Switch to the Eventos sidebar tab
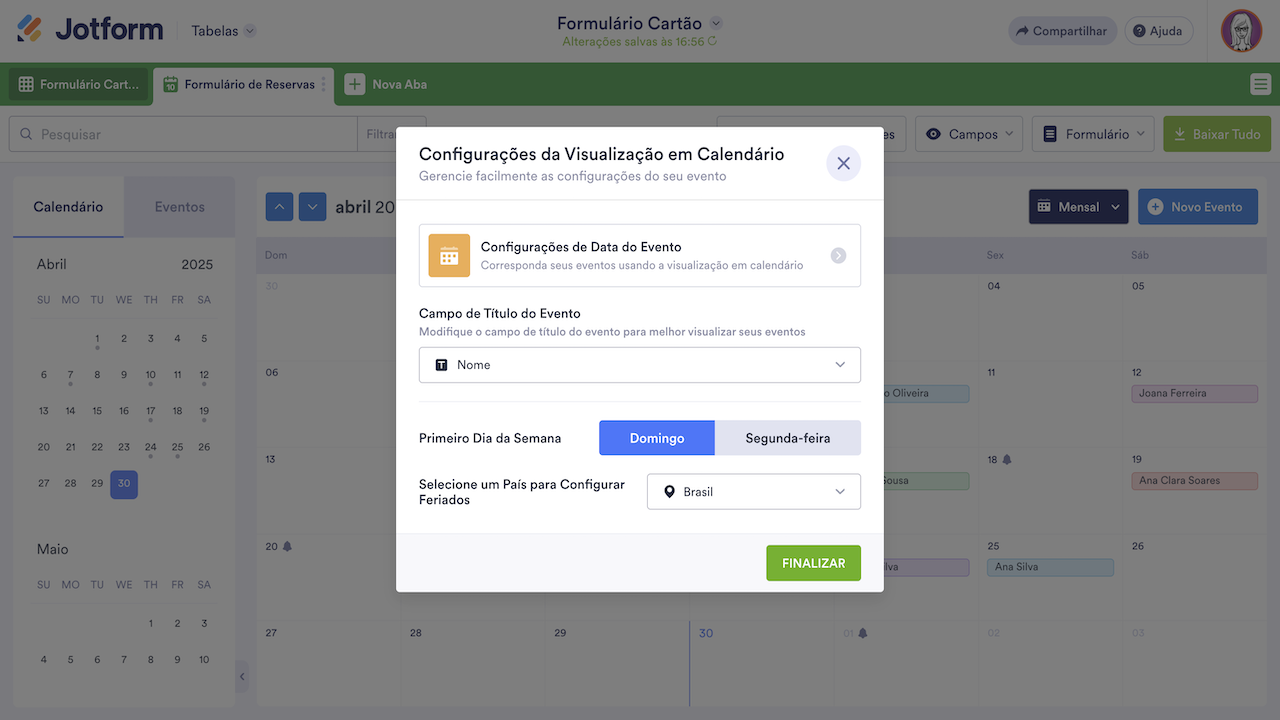Viewport: 1280px width, 720px height. point(179,207)
